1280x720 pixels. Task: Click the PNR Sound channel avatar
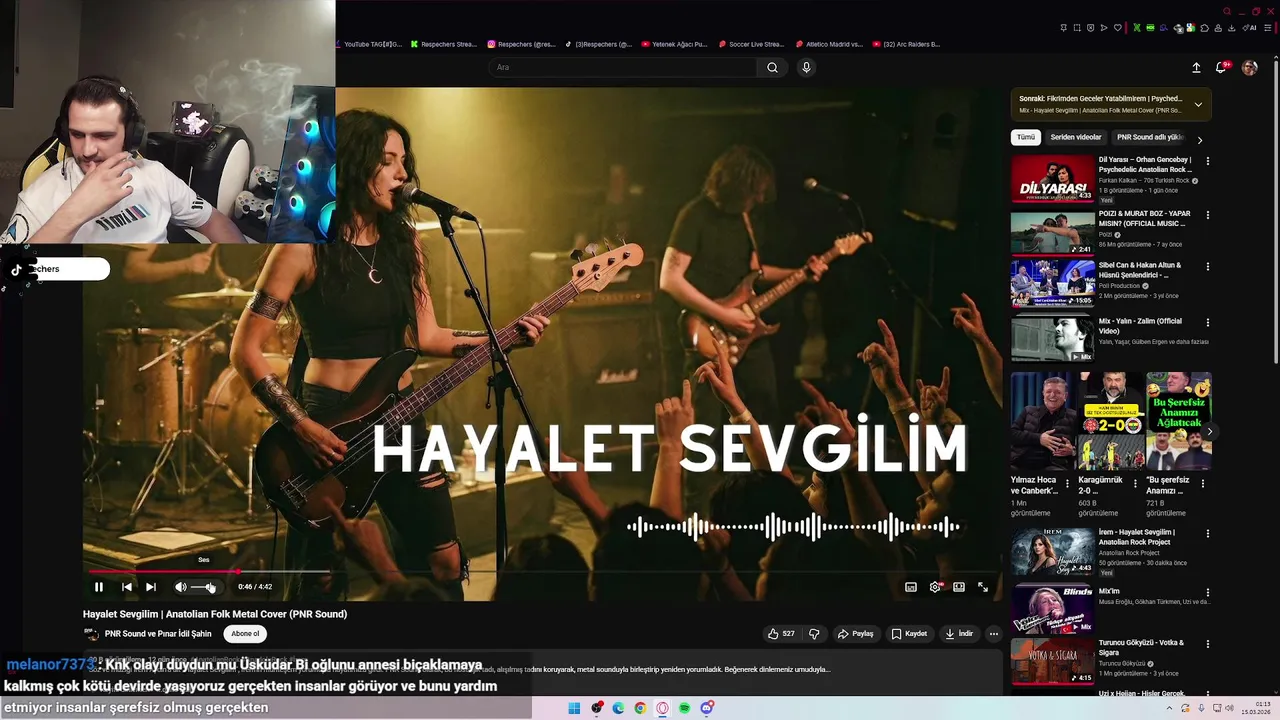(x=91, y=633)
